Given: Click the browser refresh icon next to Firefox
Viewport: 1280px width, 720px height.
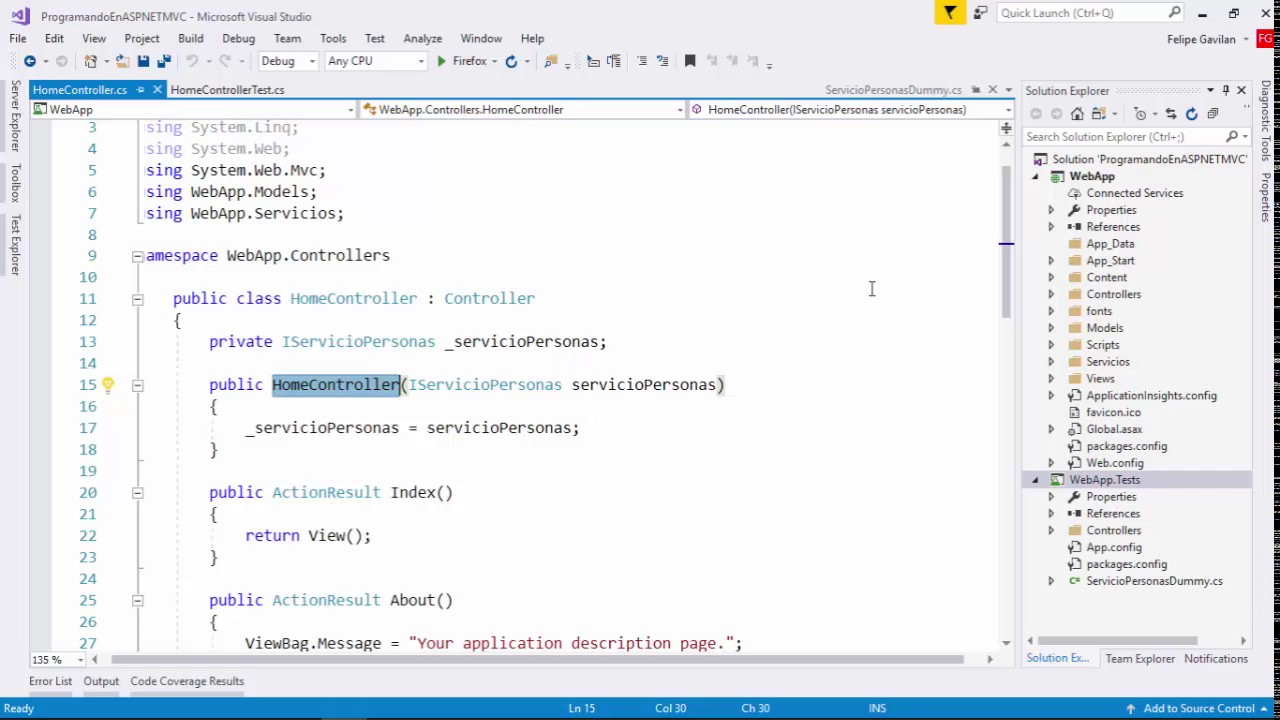Looking at the screenshot, I should pyautogui.click(x=511, y=61).
